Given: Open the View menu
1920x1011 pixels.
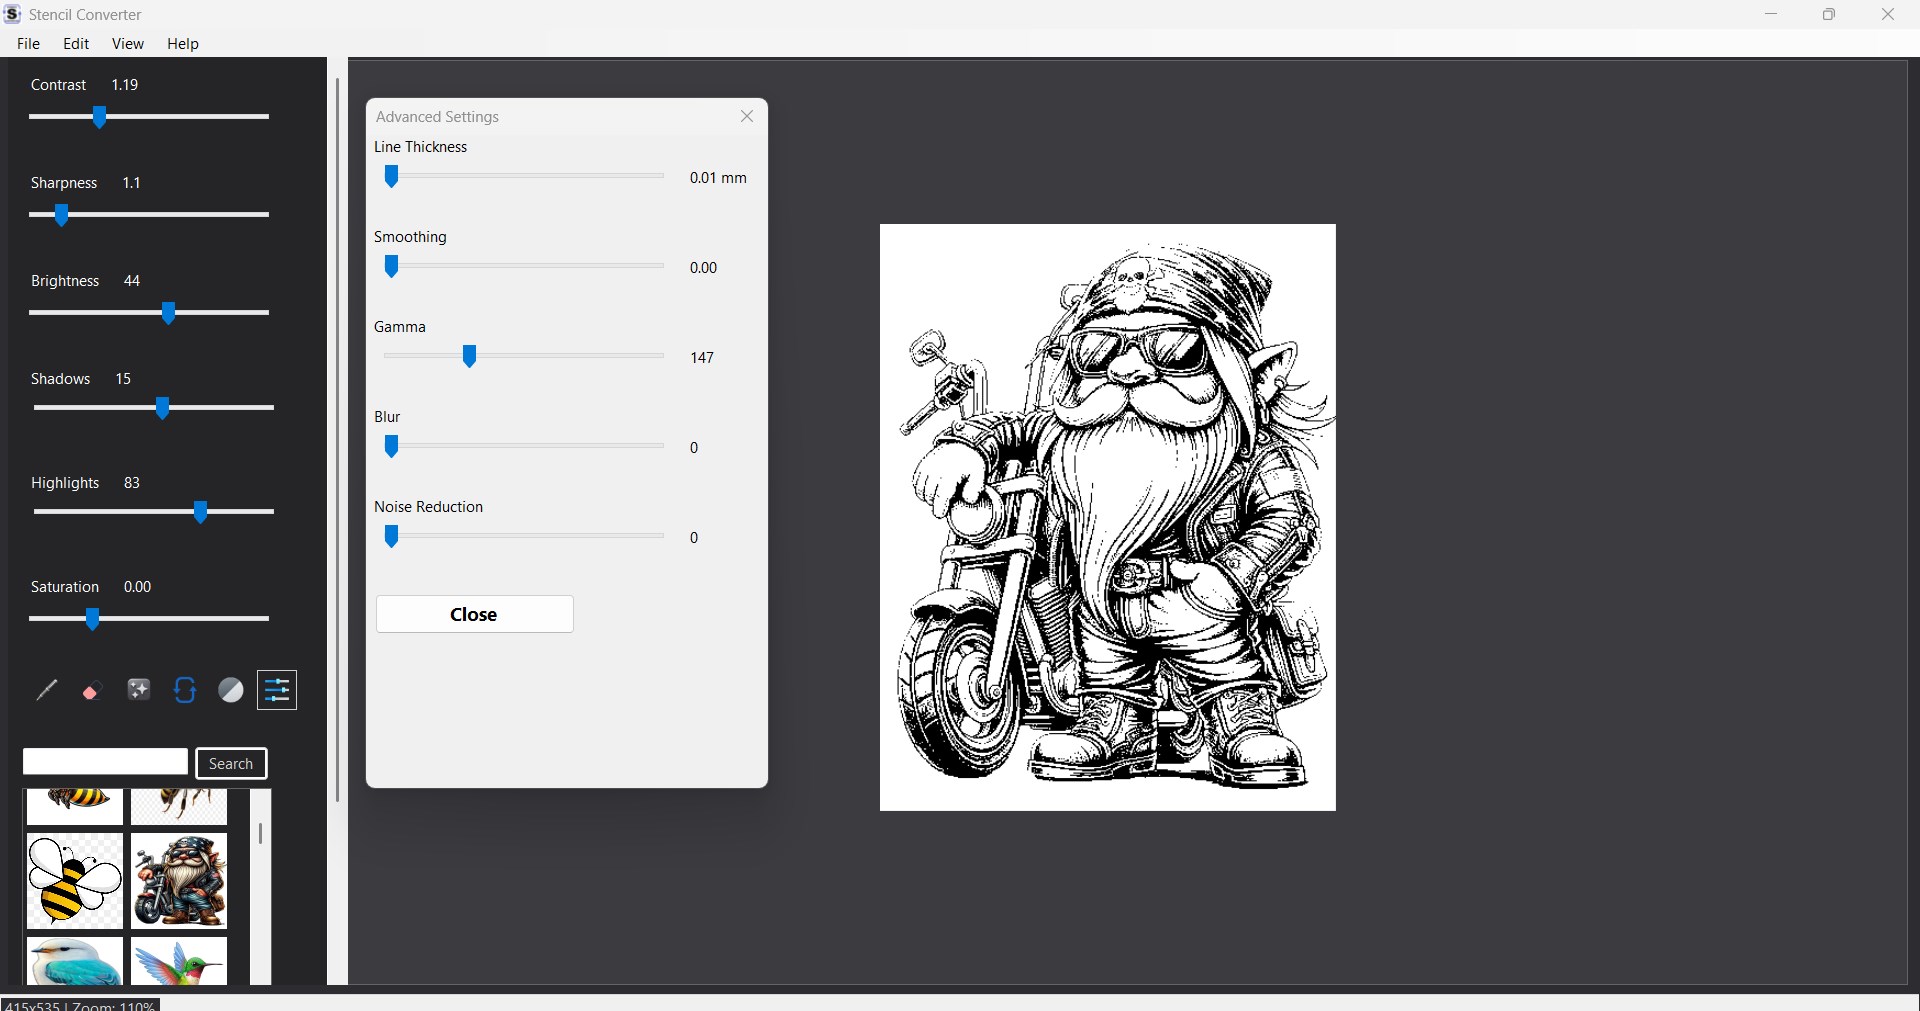Looking at the screenshot, I should (127, 43).
